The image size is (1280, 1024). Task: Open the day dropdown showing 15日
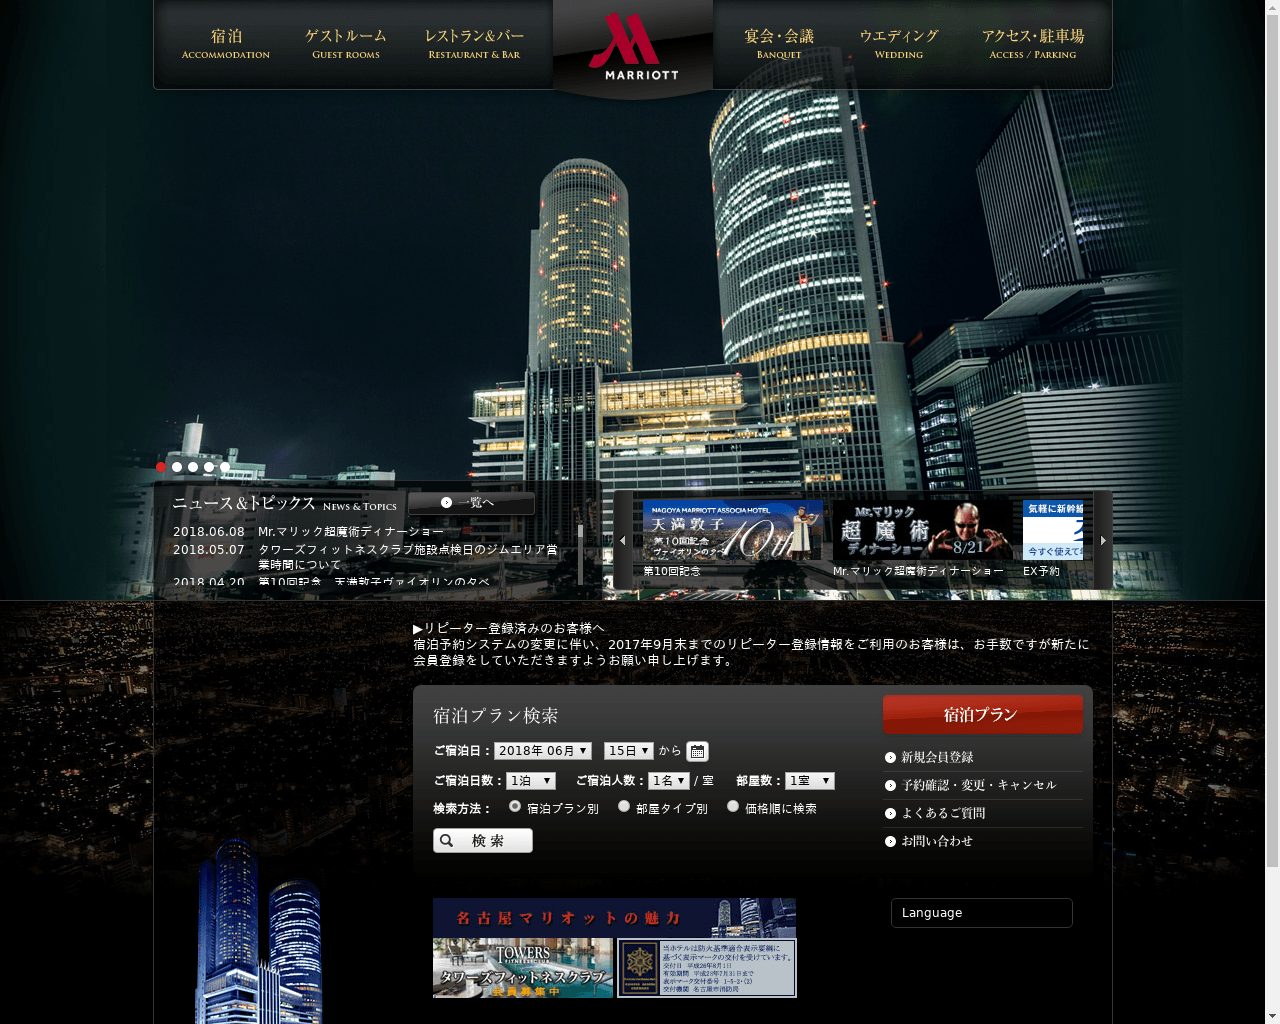point(629,751)
